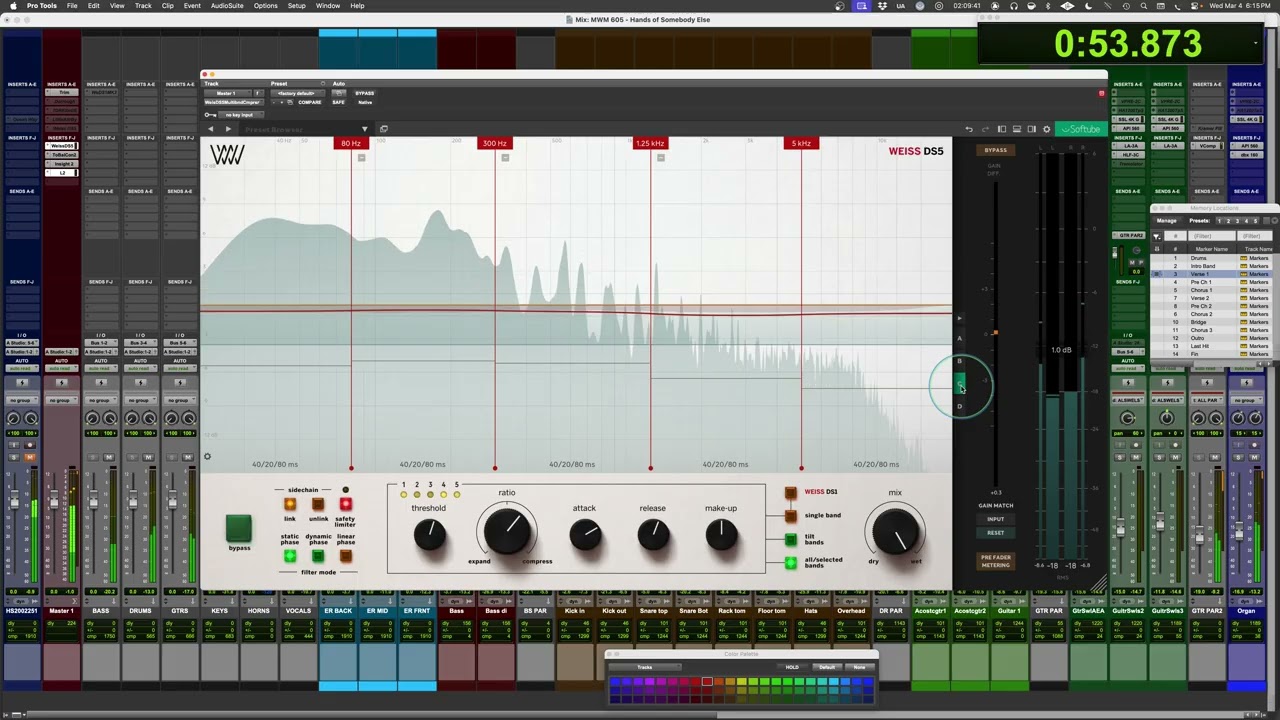Enable dynamic phase filter mode
Viewport: 1280px width, 720px height.
click(318, 556)
